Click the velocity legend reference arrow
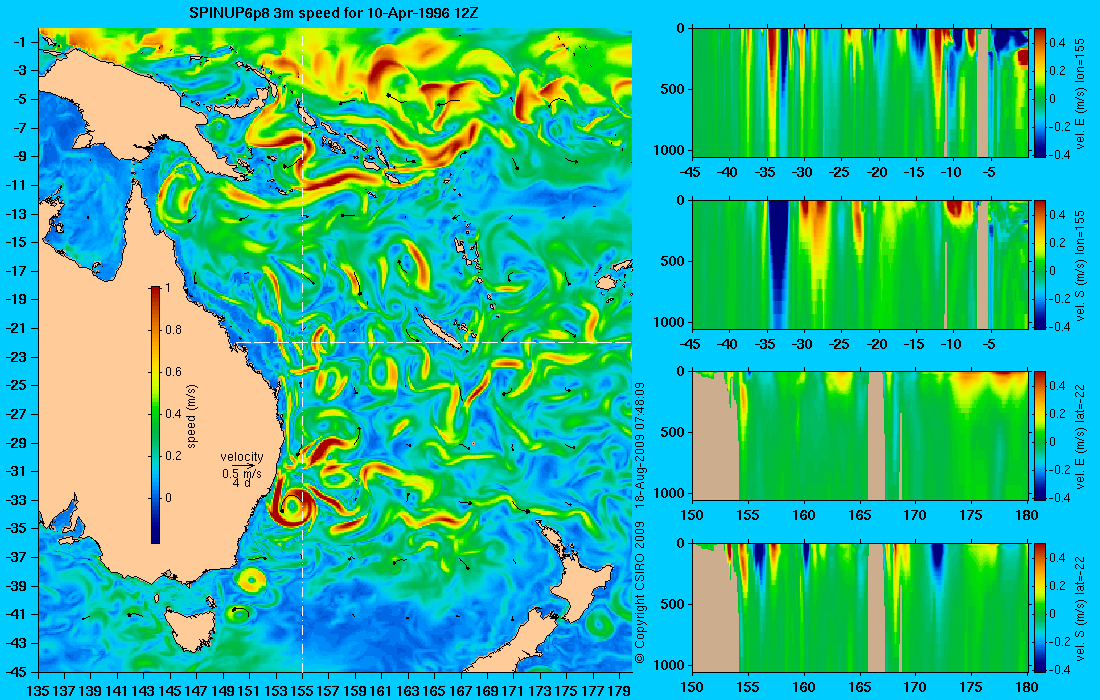This screenshot has width=1100, height=700. [x=242, y=466]
